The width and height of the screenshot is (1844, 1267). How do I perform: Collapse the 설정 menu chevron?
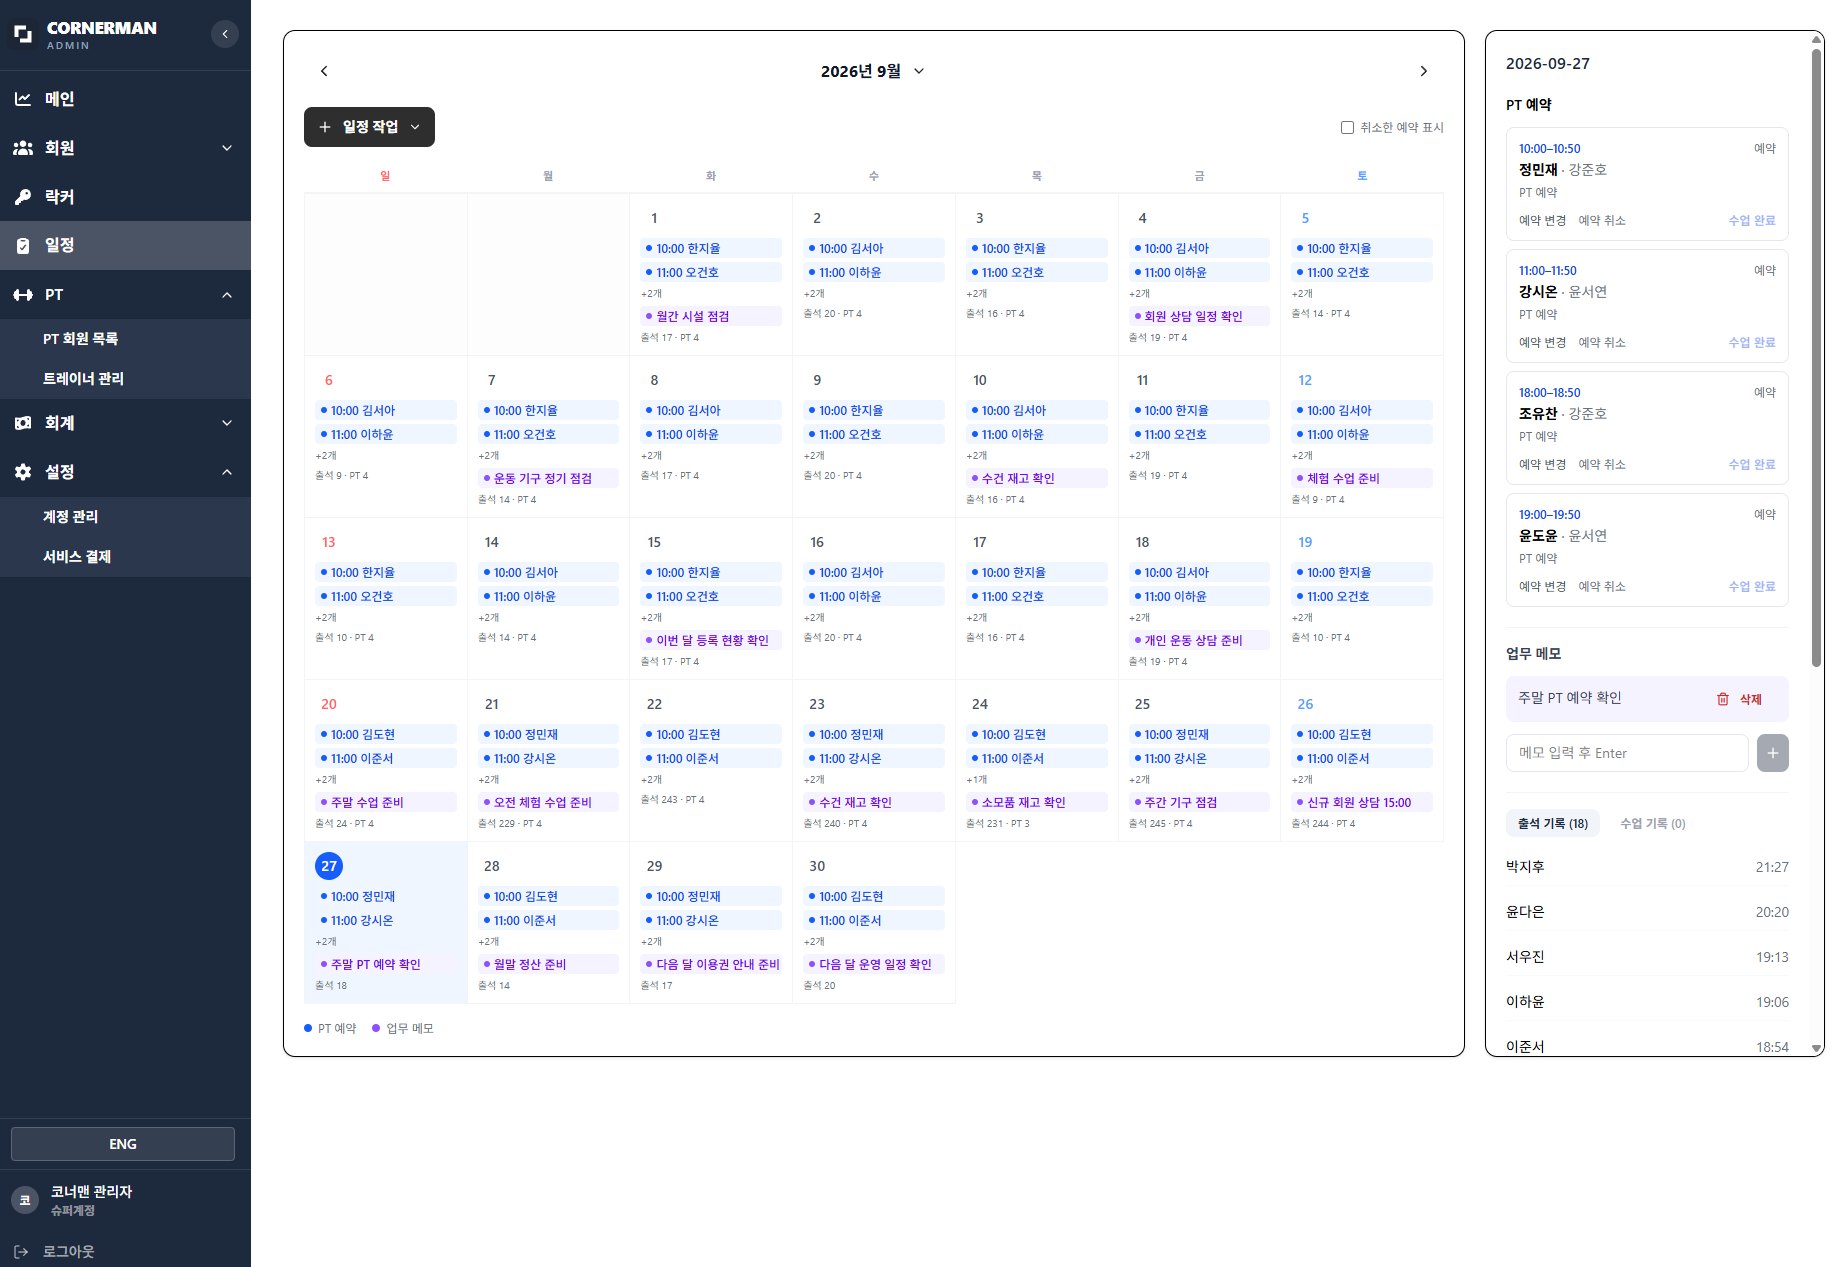click(x=227, y=472)
